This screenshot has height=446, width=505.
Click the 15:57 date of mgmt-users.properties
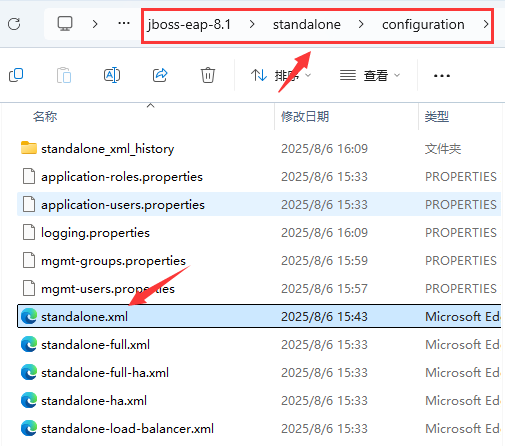[324, 289]
